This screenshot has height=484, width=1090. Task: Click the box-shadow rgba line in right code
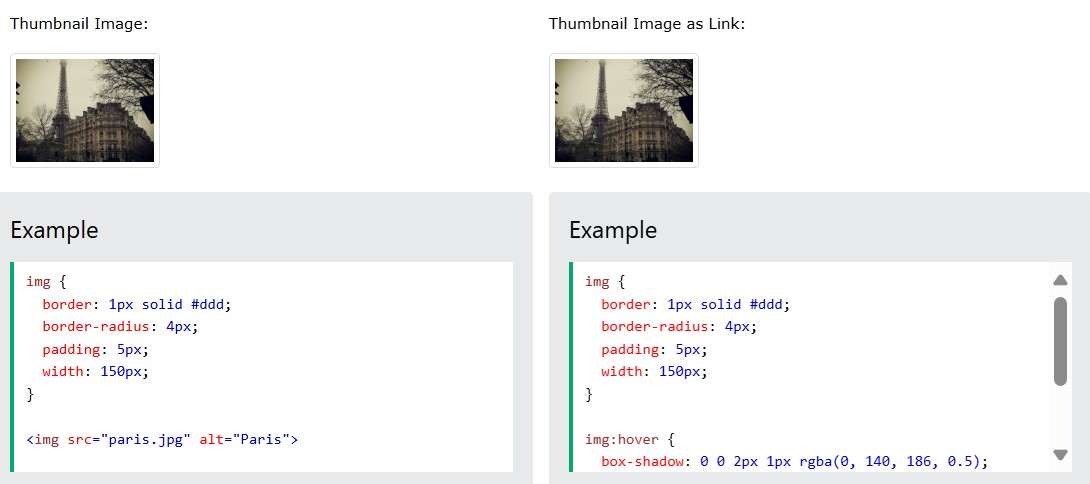[795, 461]
